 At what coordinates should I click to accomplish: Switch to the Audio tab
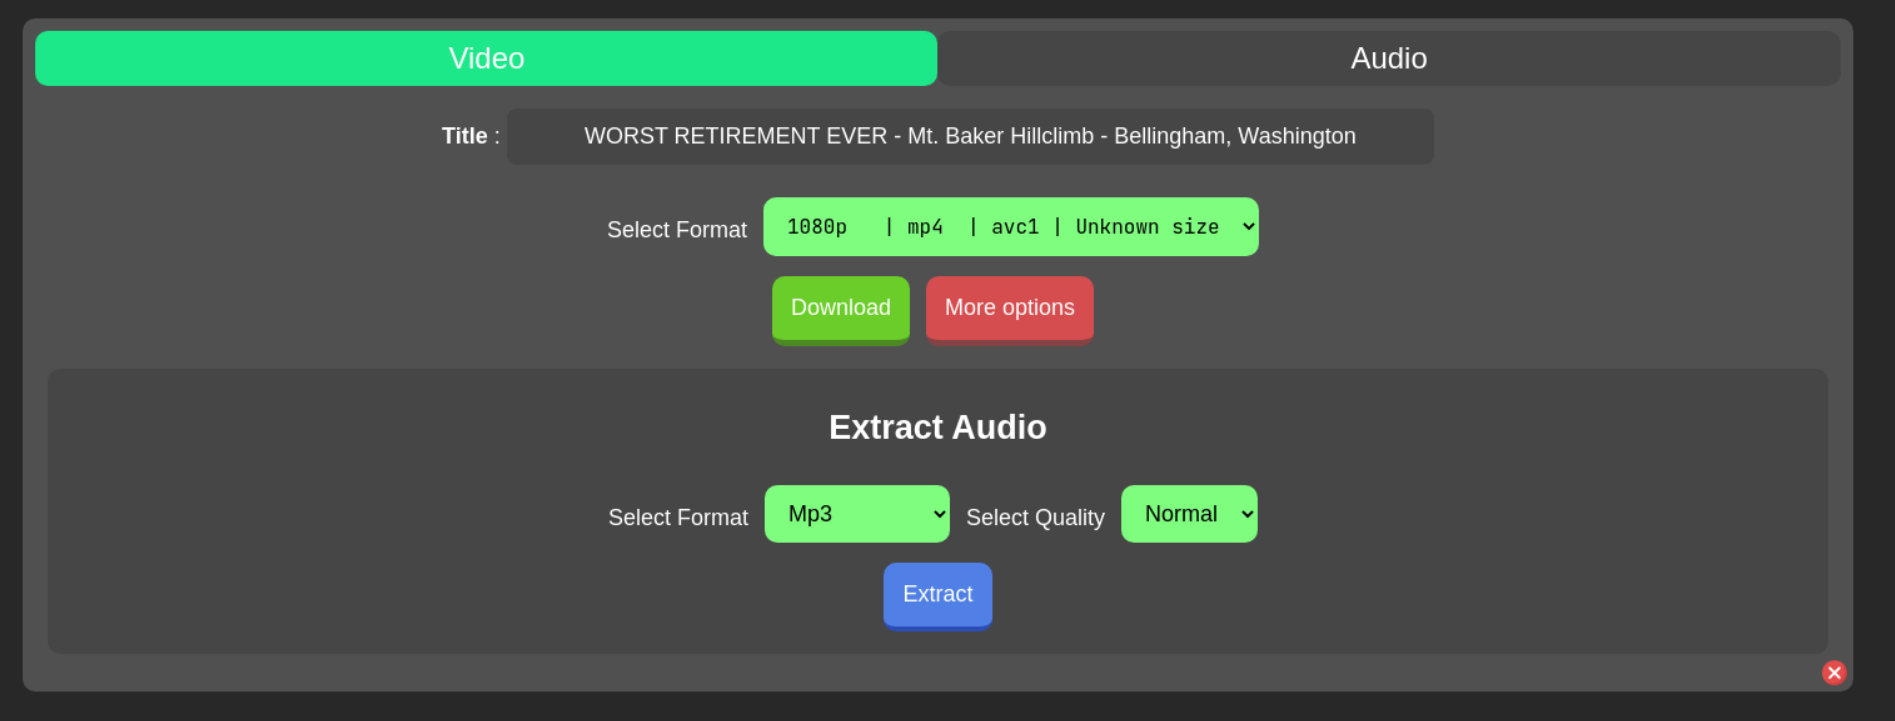click(1388, 58)
